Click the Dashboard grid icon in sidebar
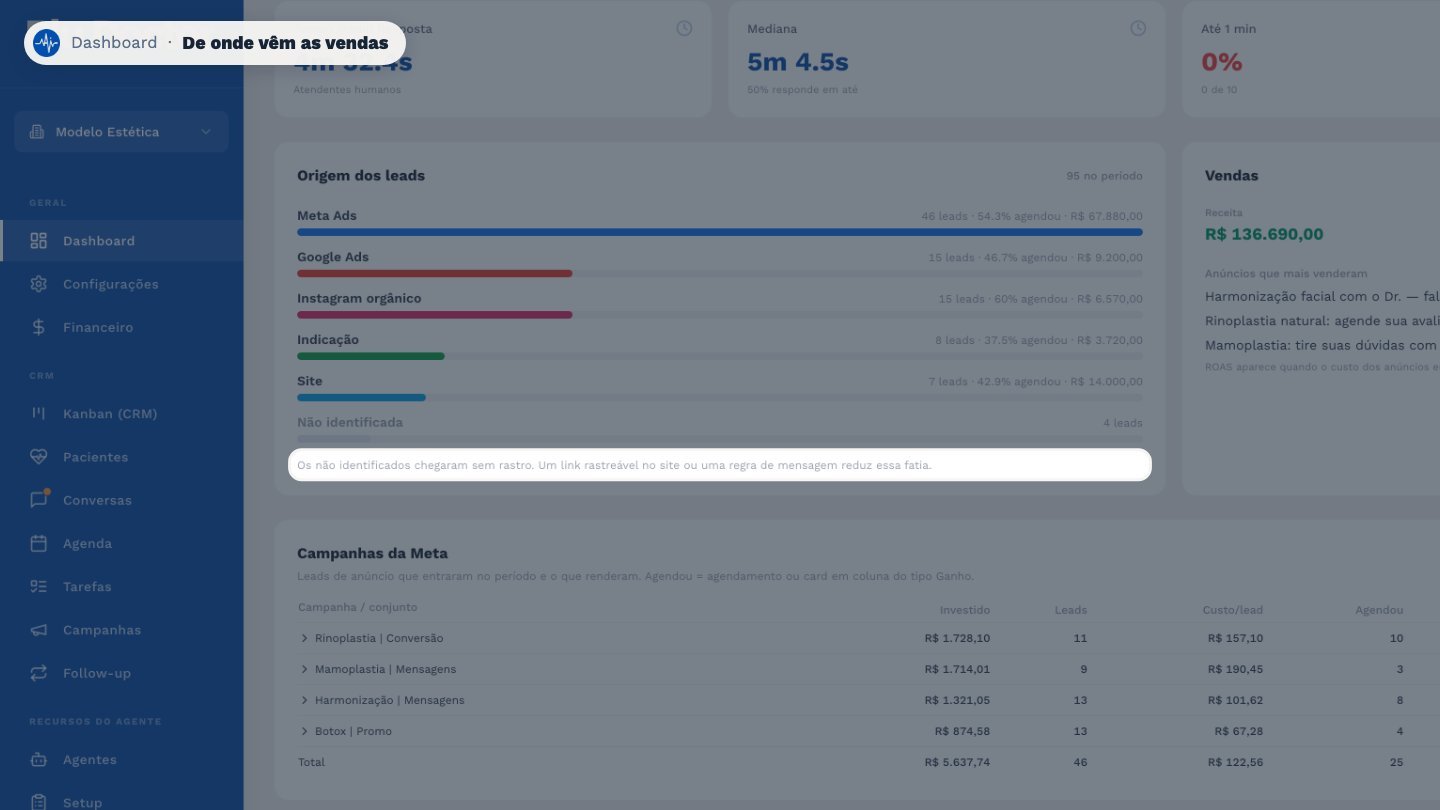The image size is (1440, 810). [39, 241]
